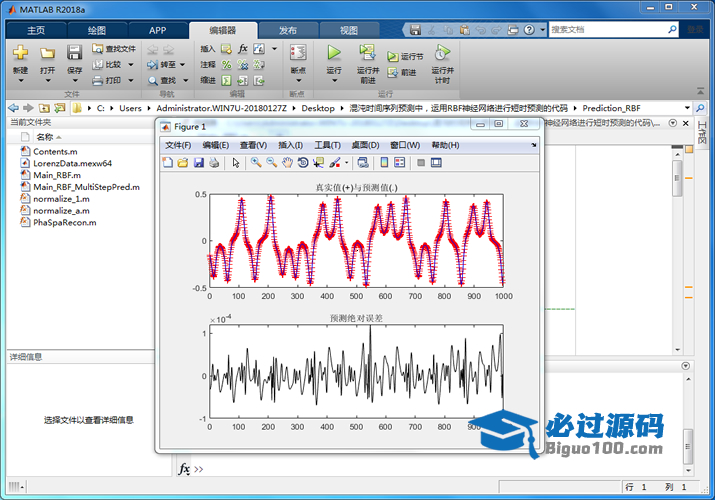
Task: Click quick access save icon in top bar
Action: pyautogui.click(x=415, y=30)
